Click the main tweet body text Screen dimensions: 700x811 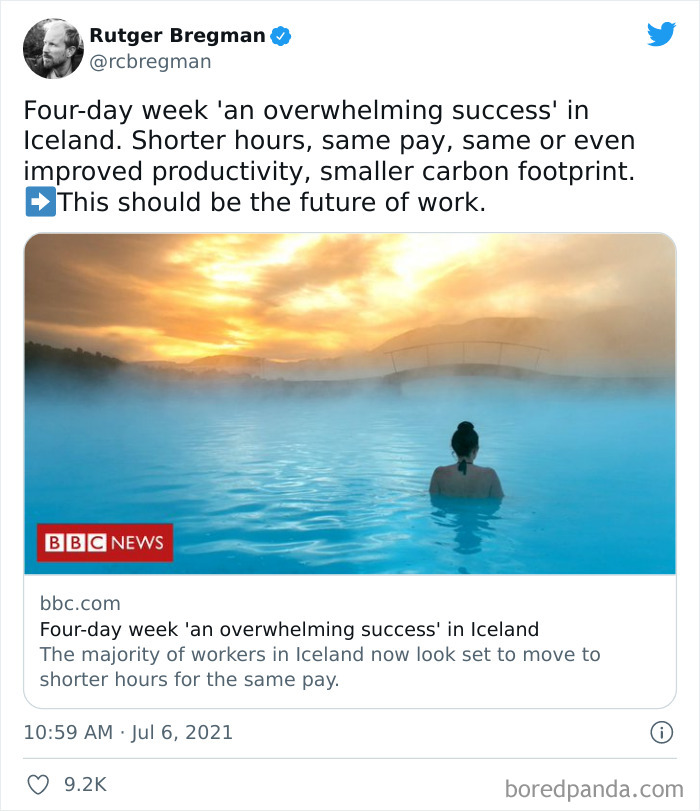point(340,155)
